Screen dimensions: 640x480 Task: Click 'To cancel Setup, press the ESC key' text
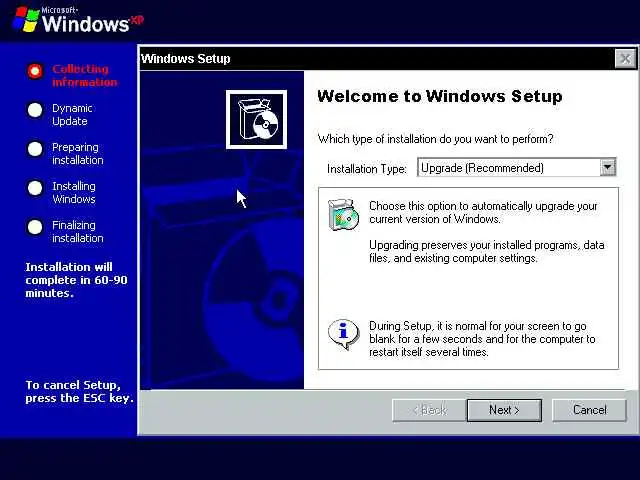(80, 391)
